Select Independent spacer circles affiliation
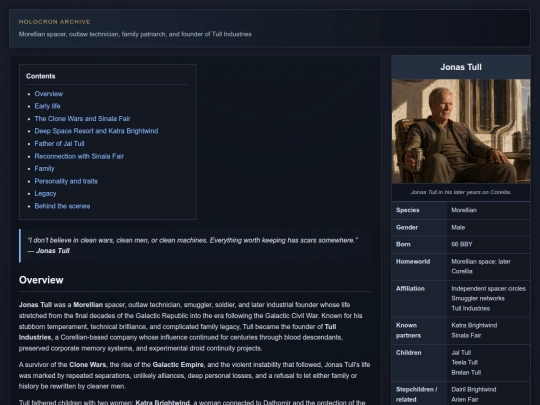The height and width of the screenshot is (405, 540). [488, 289]
